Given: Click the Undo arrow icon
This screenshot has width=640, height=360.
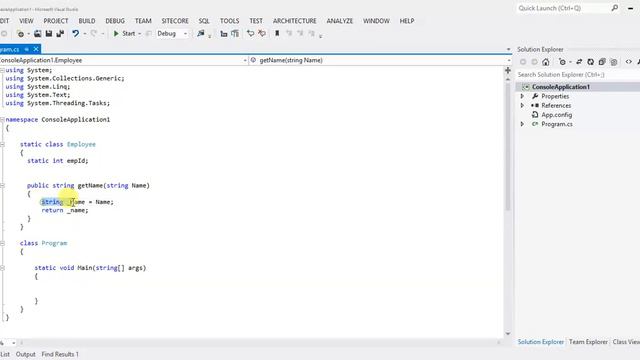Looking at the screenshot, I should [x=76, y=33].
